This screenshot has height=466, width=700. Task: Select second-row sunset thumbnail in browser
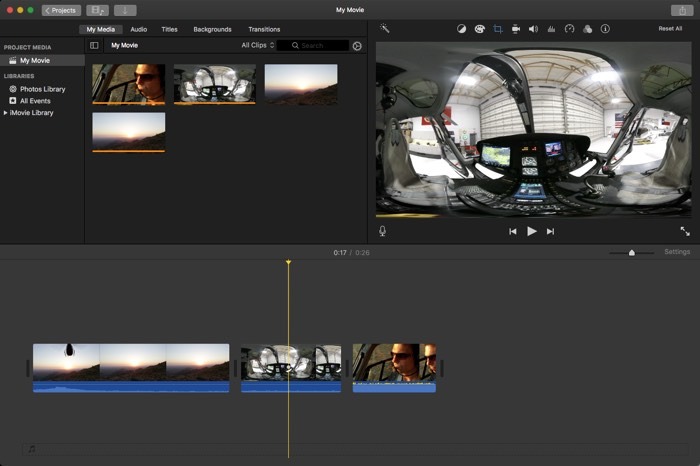point(129,132)
